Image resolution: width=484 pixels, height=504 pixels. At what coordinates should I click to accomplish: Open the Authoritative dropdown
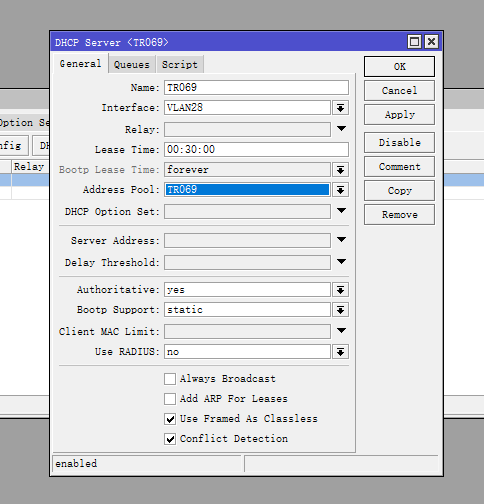(x=340, y=290)
